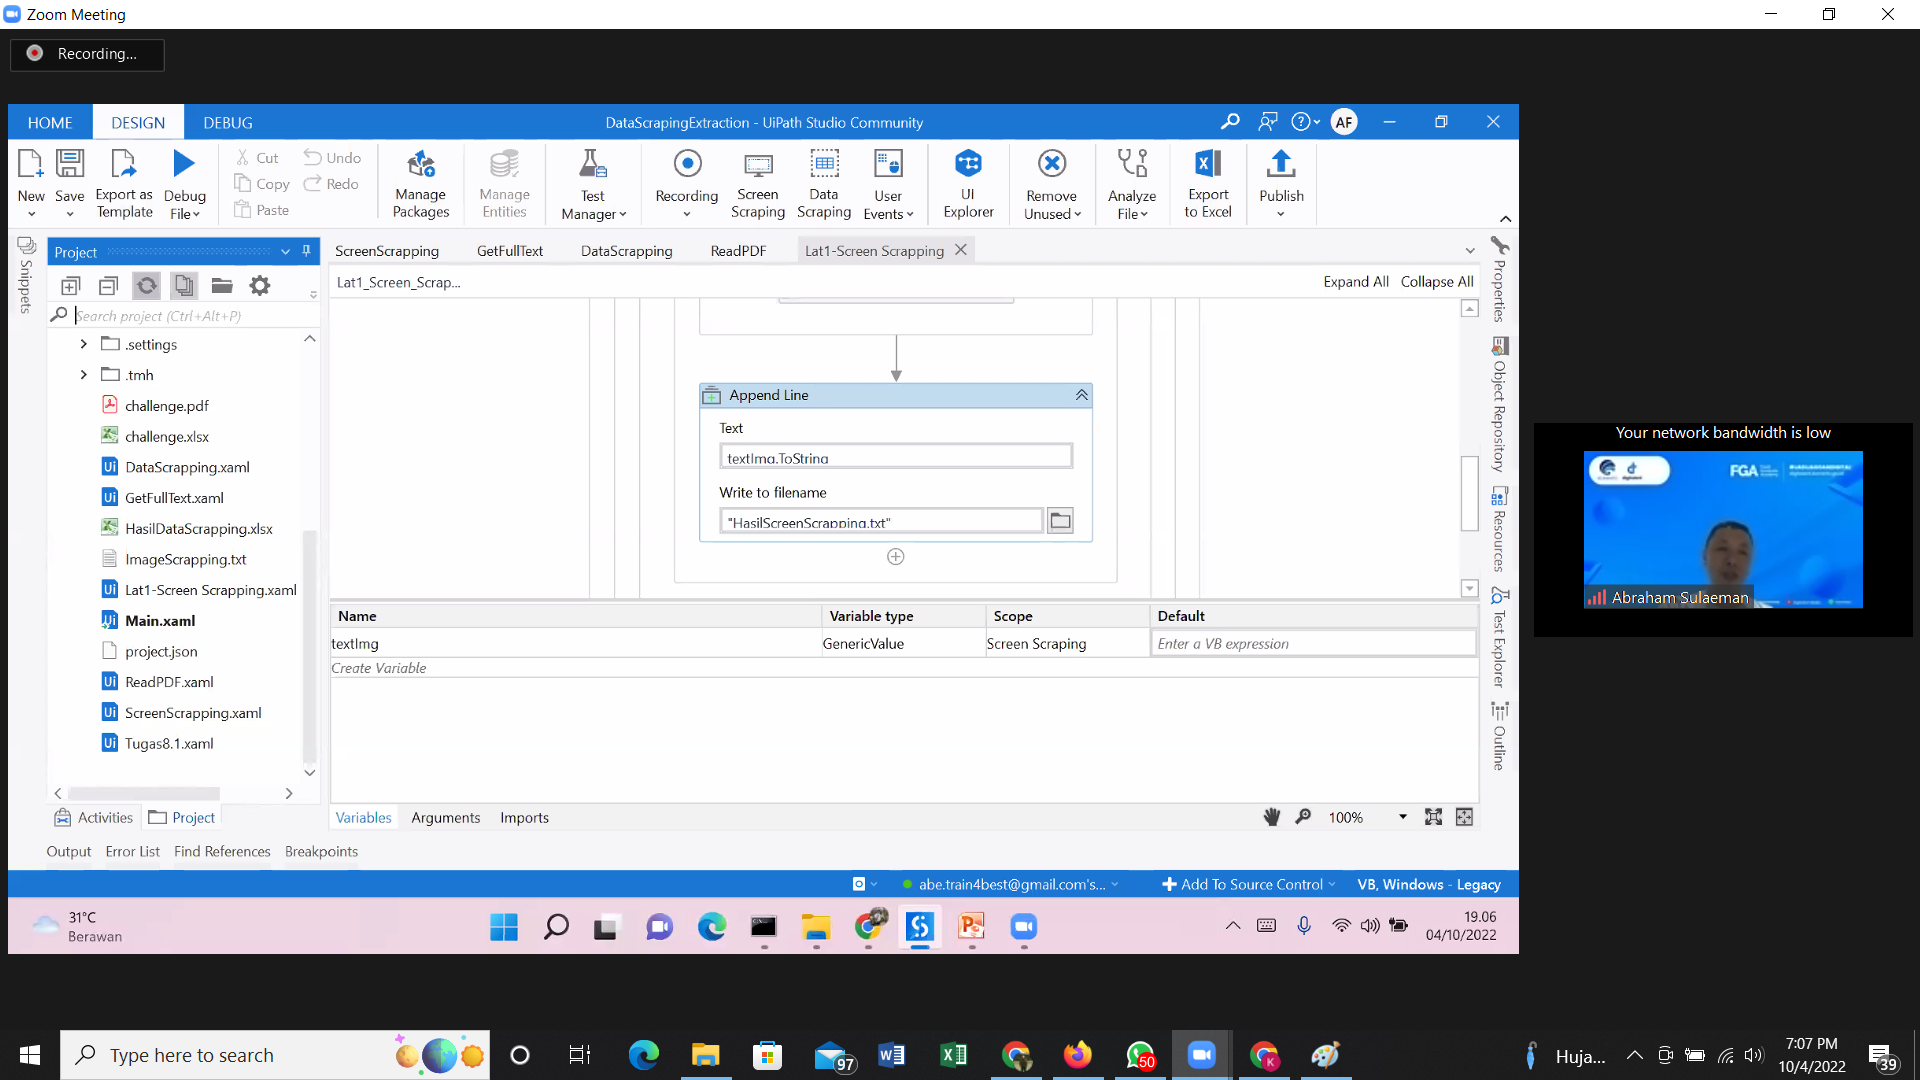
Task: Open the ReadPDF document tab
Action: click(x=738, y=251)
